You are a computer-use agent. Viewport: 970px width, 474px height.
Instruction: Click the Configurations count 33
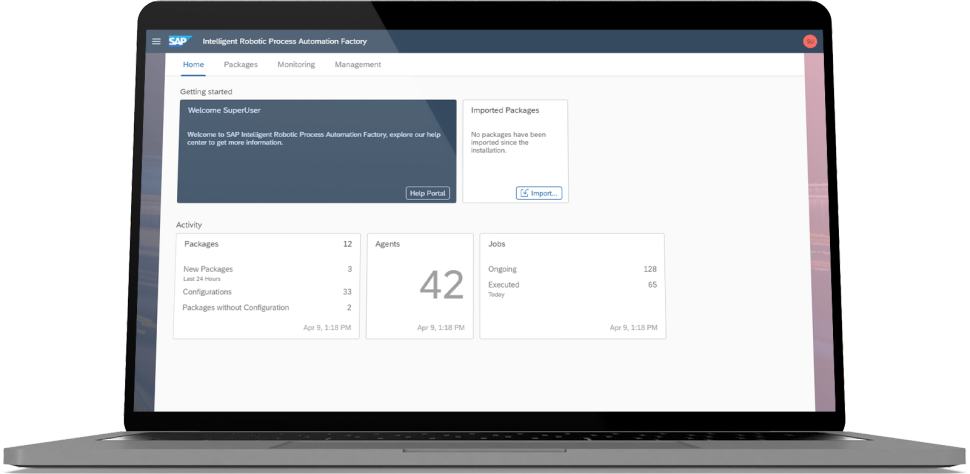click(x=347, y=292)
